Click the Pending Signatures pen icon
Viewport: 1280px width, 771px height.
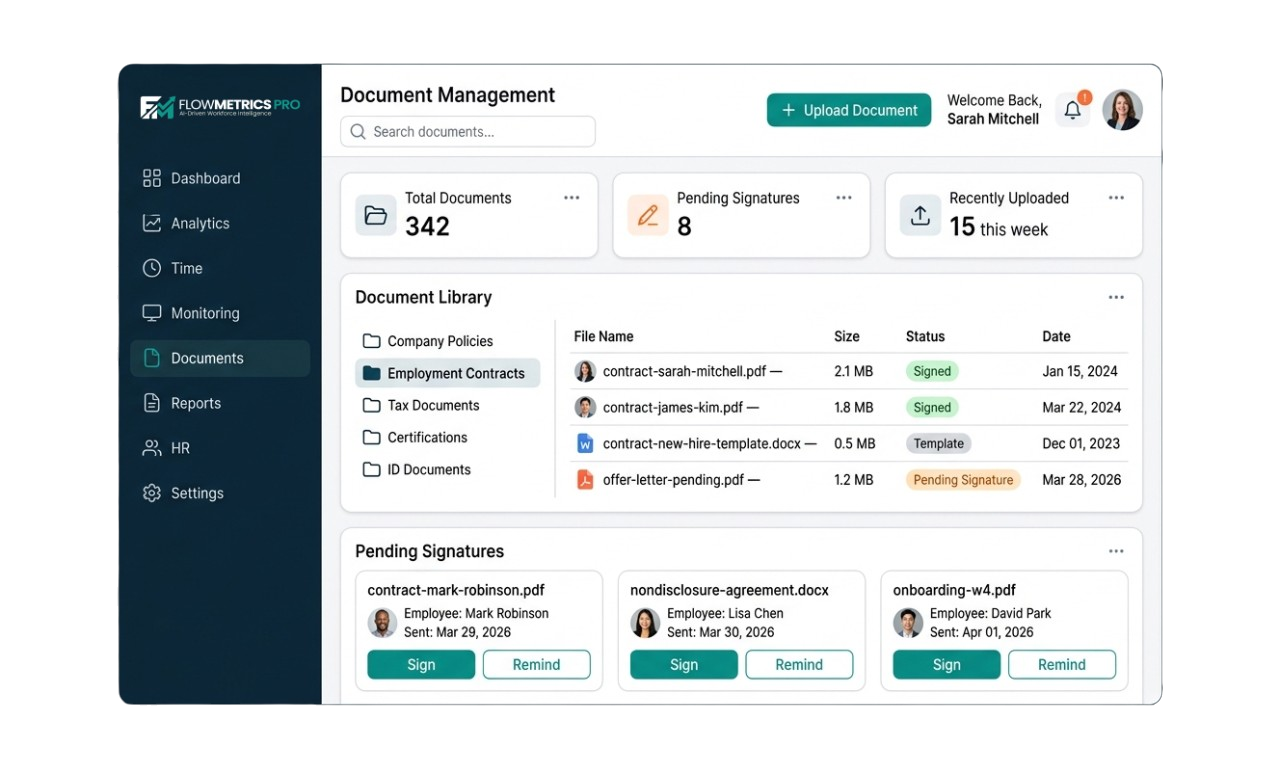point(648,215)
